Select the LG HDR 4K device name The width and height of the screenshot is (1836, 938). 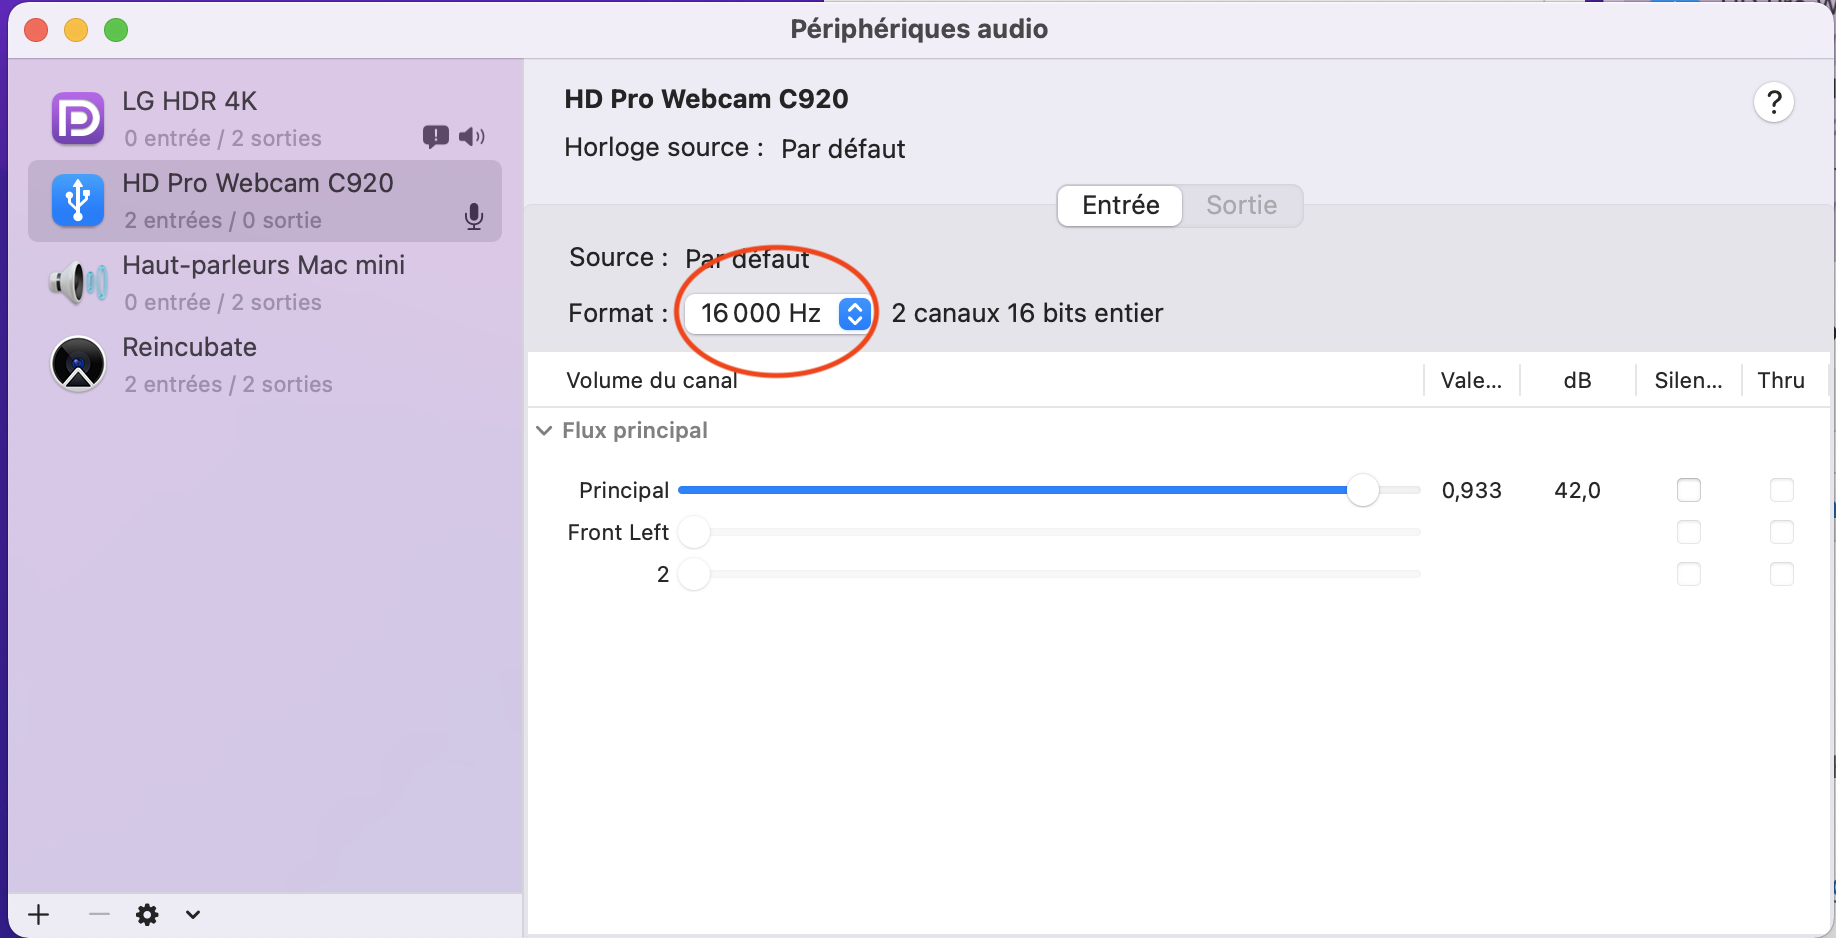[x=190, y=101]
